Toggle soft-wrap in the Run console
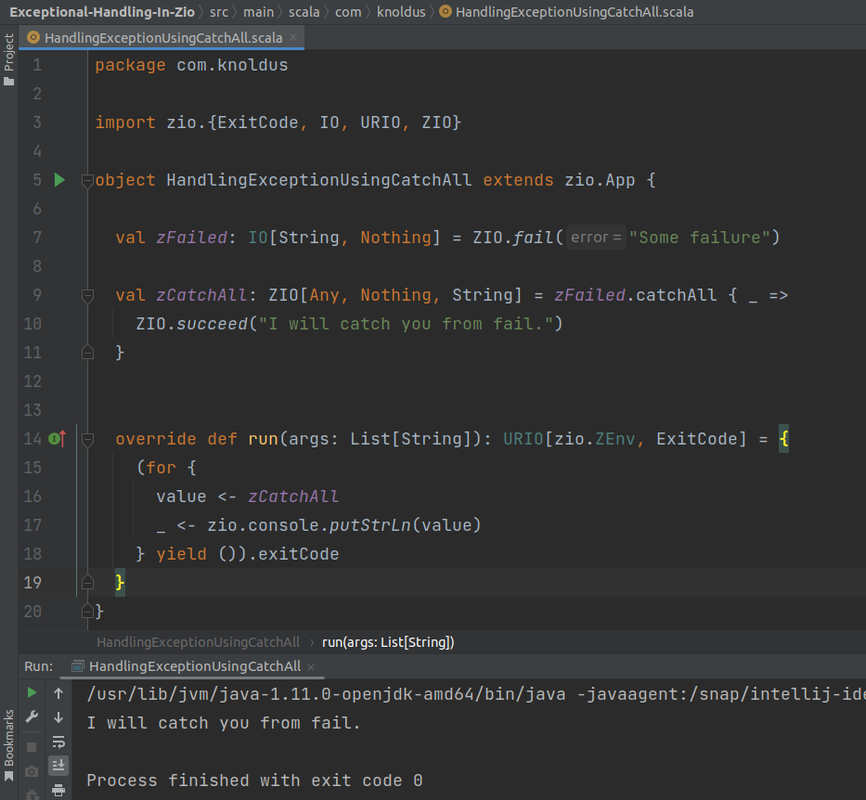Viewport: 866px width, 800px height. pos(59,741)
